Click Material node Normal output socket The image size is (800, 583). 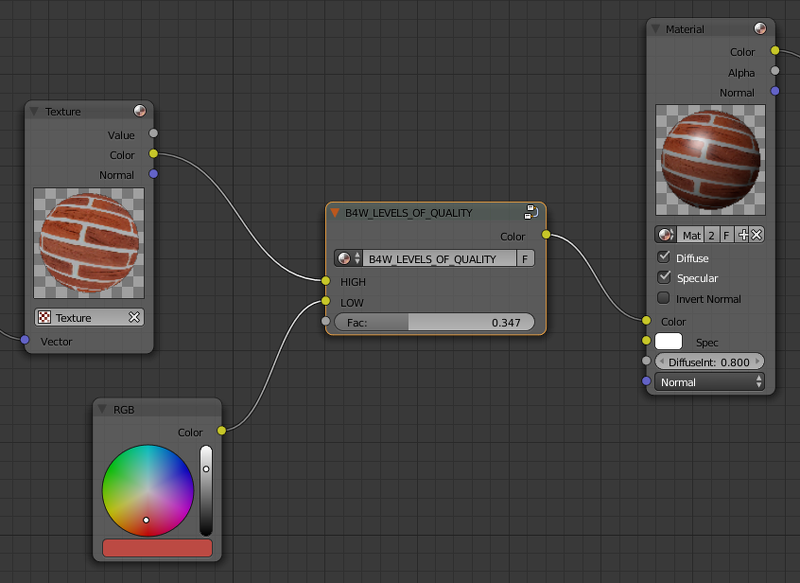point(775,91)
